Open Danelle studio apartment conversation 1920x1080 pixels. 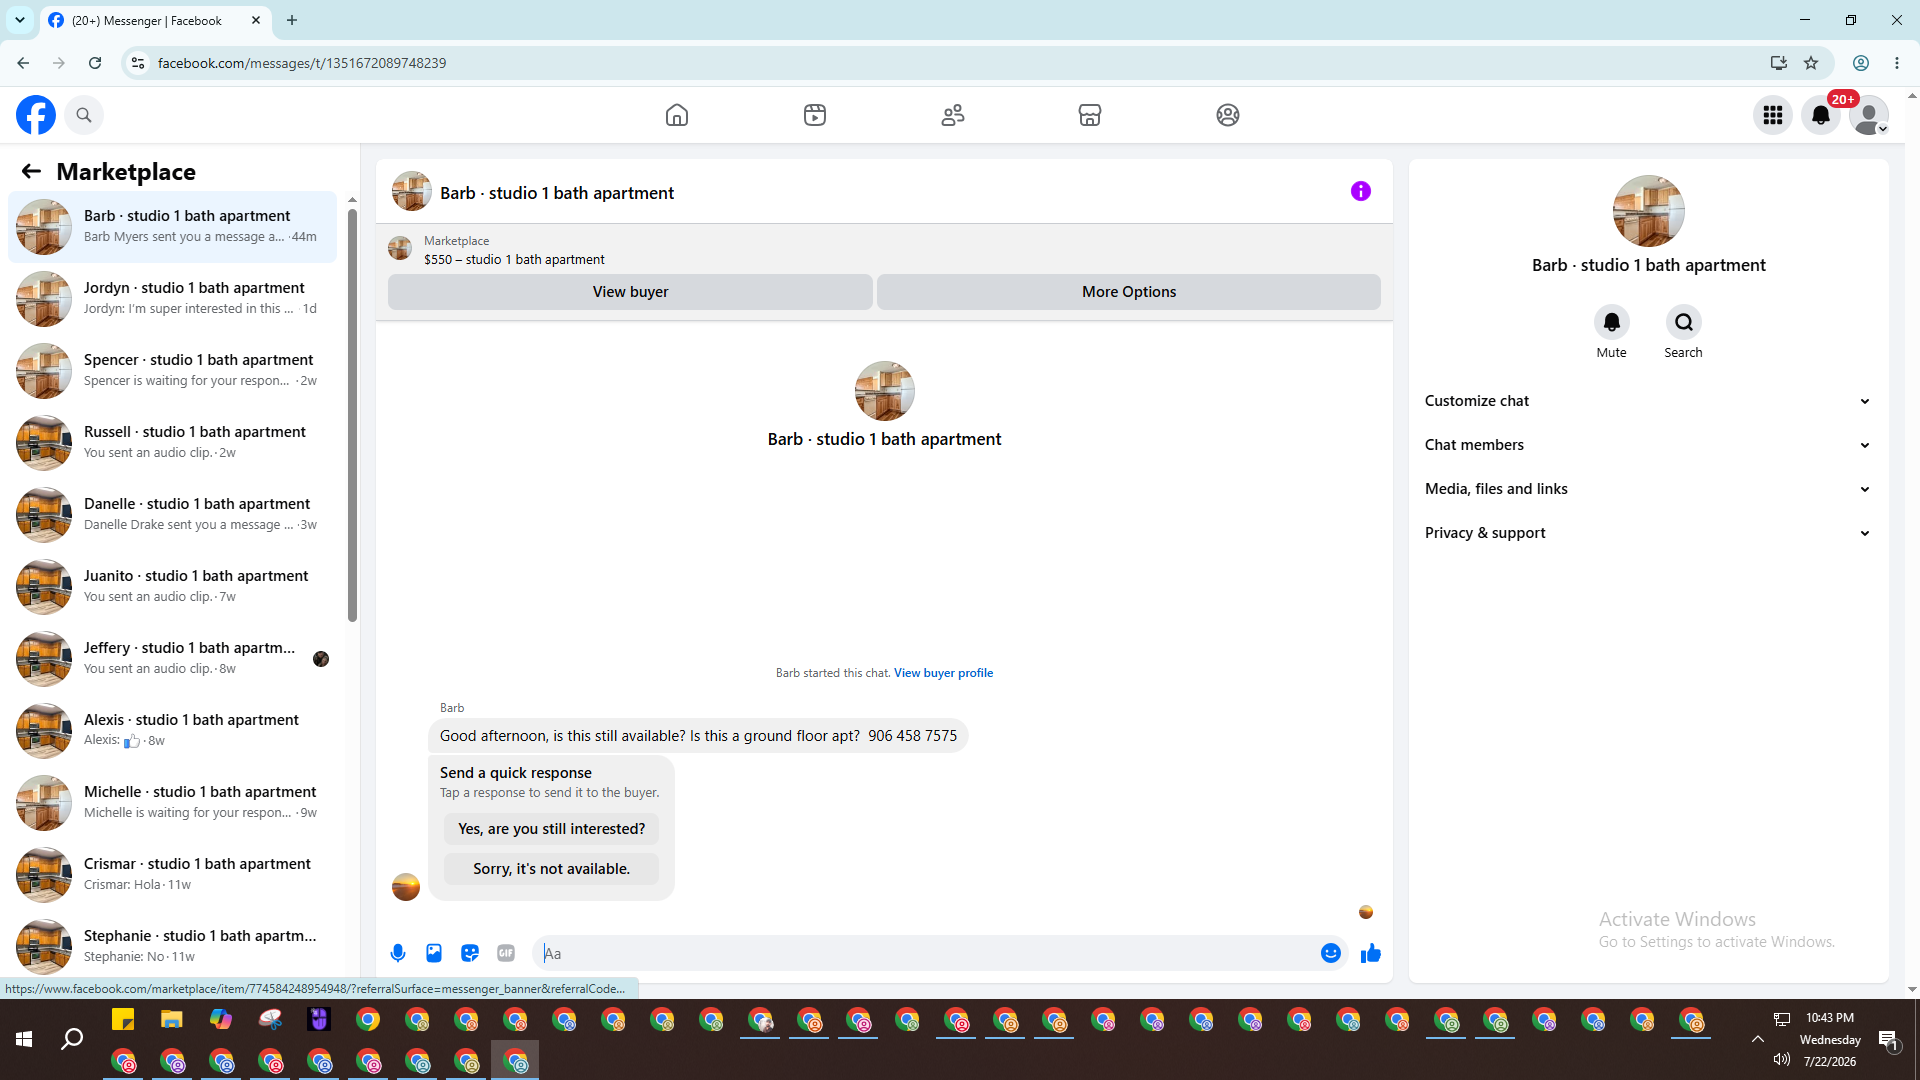pyautogui.click(x=173, y=514)
